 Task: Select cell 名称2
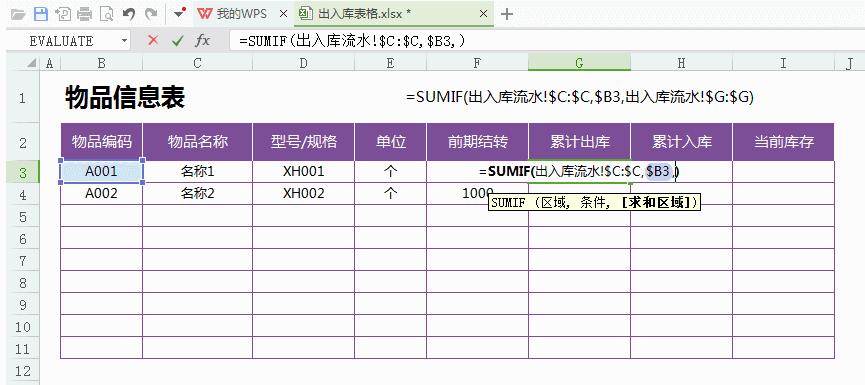click(x=197, y=194)
